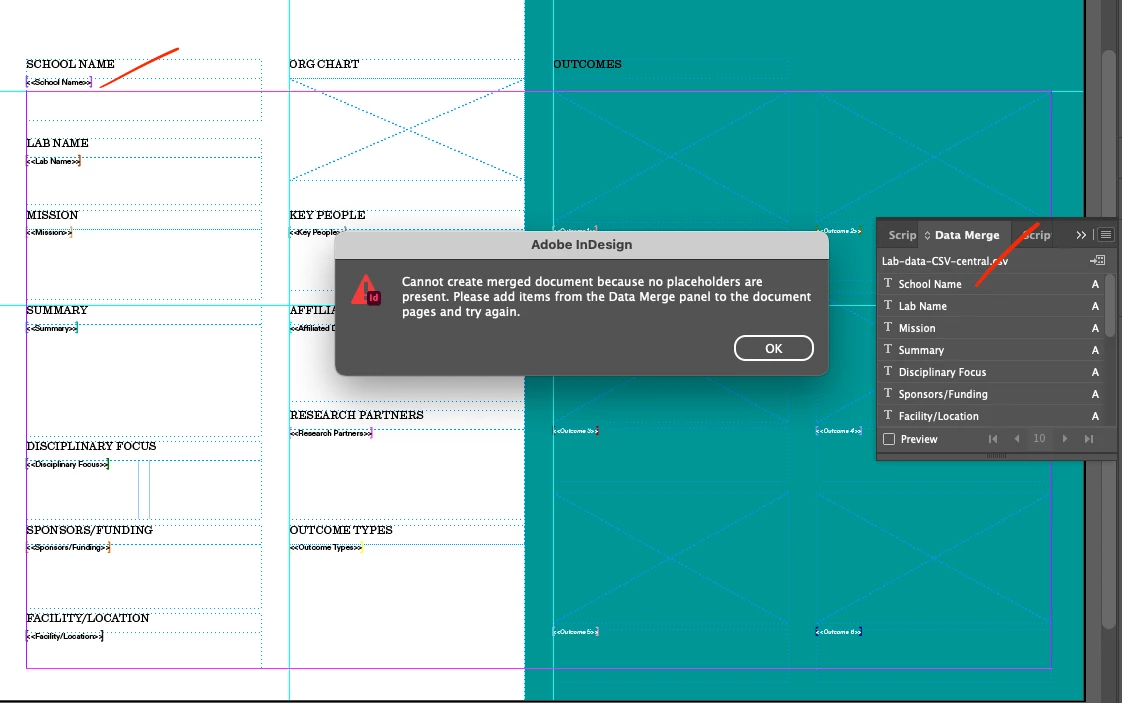Screen dimensions: 1122x703
Task: Click the <<School Name>> placeholder on page
Action: coord(59,82)
